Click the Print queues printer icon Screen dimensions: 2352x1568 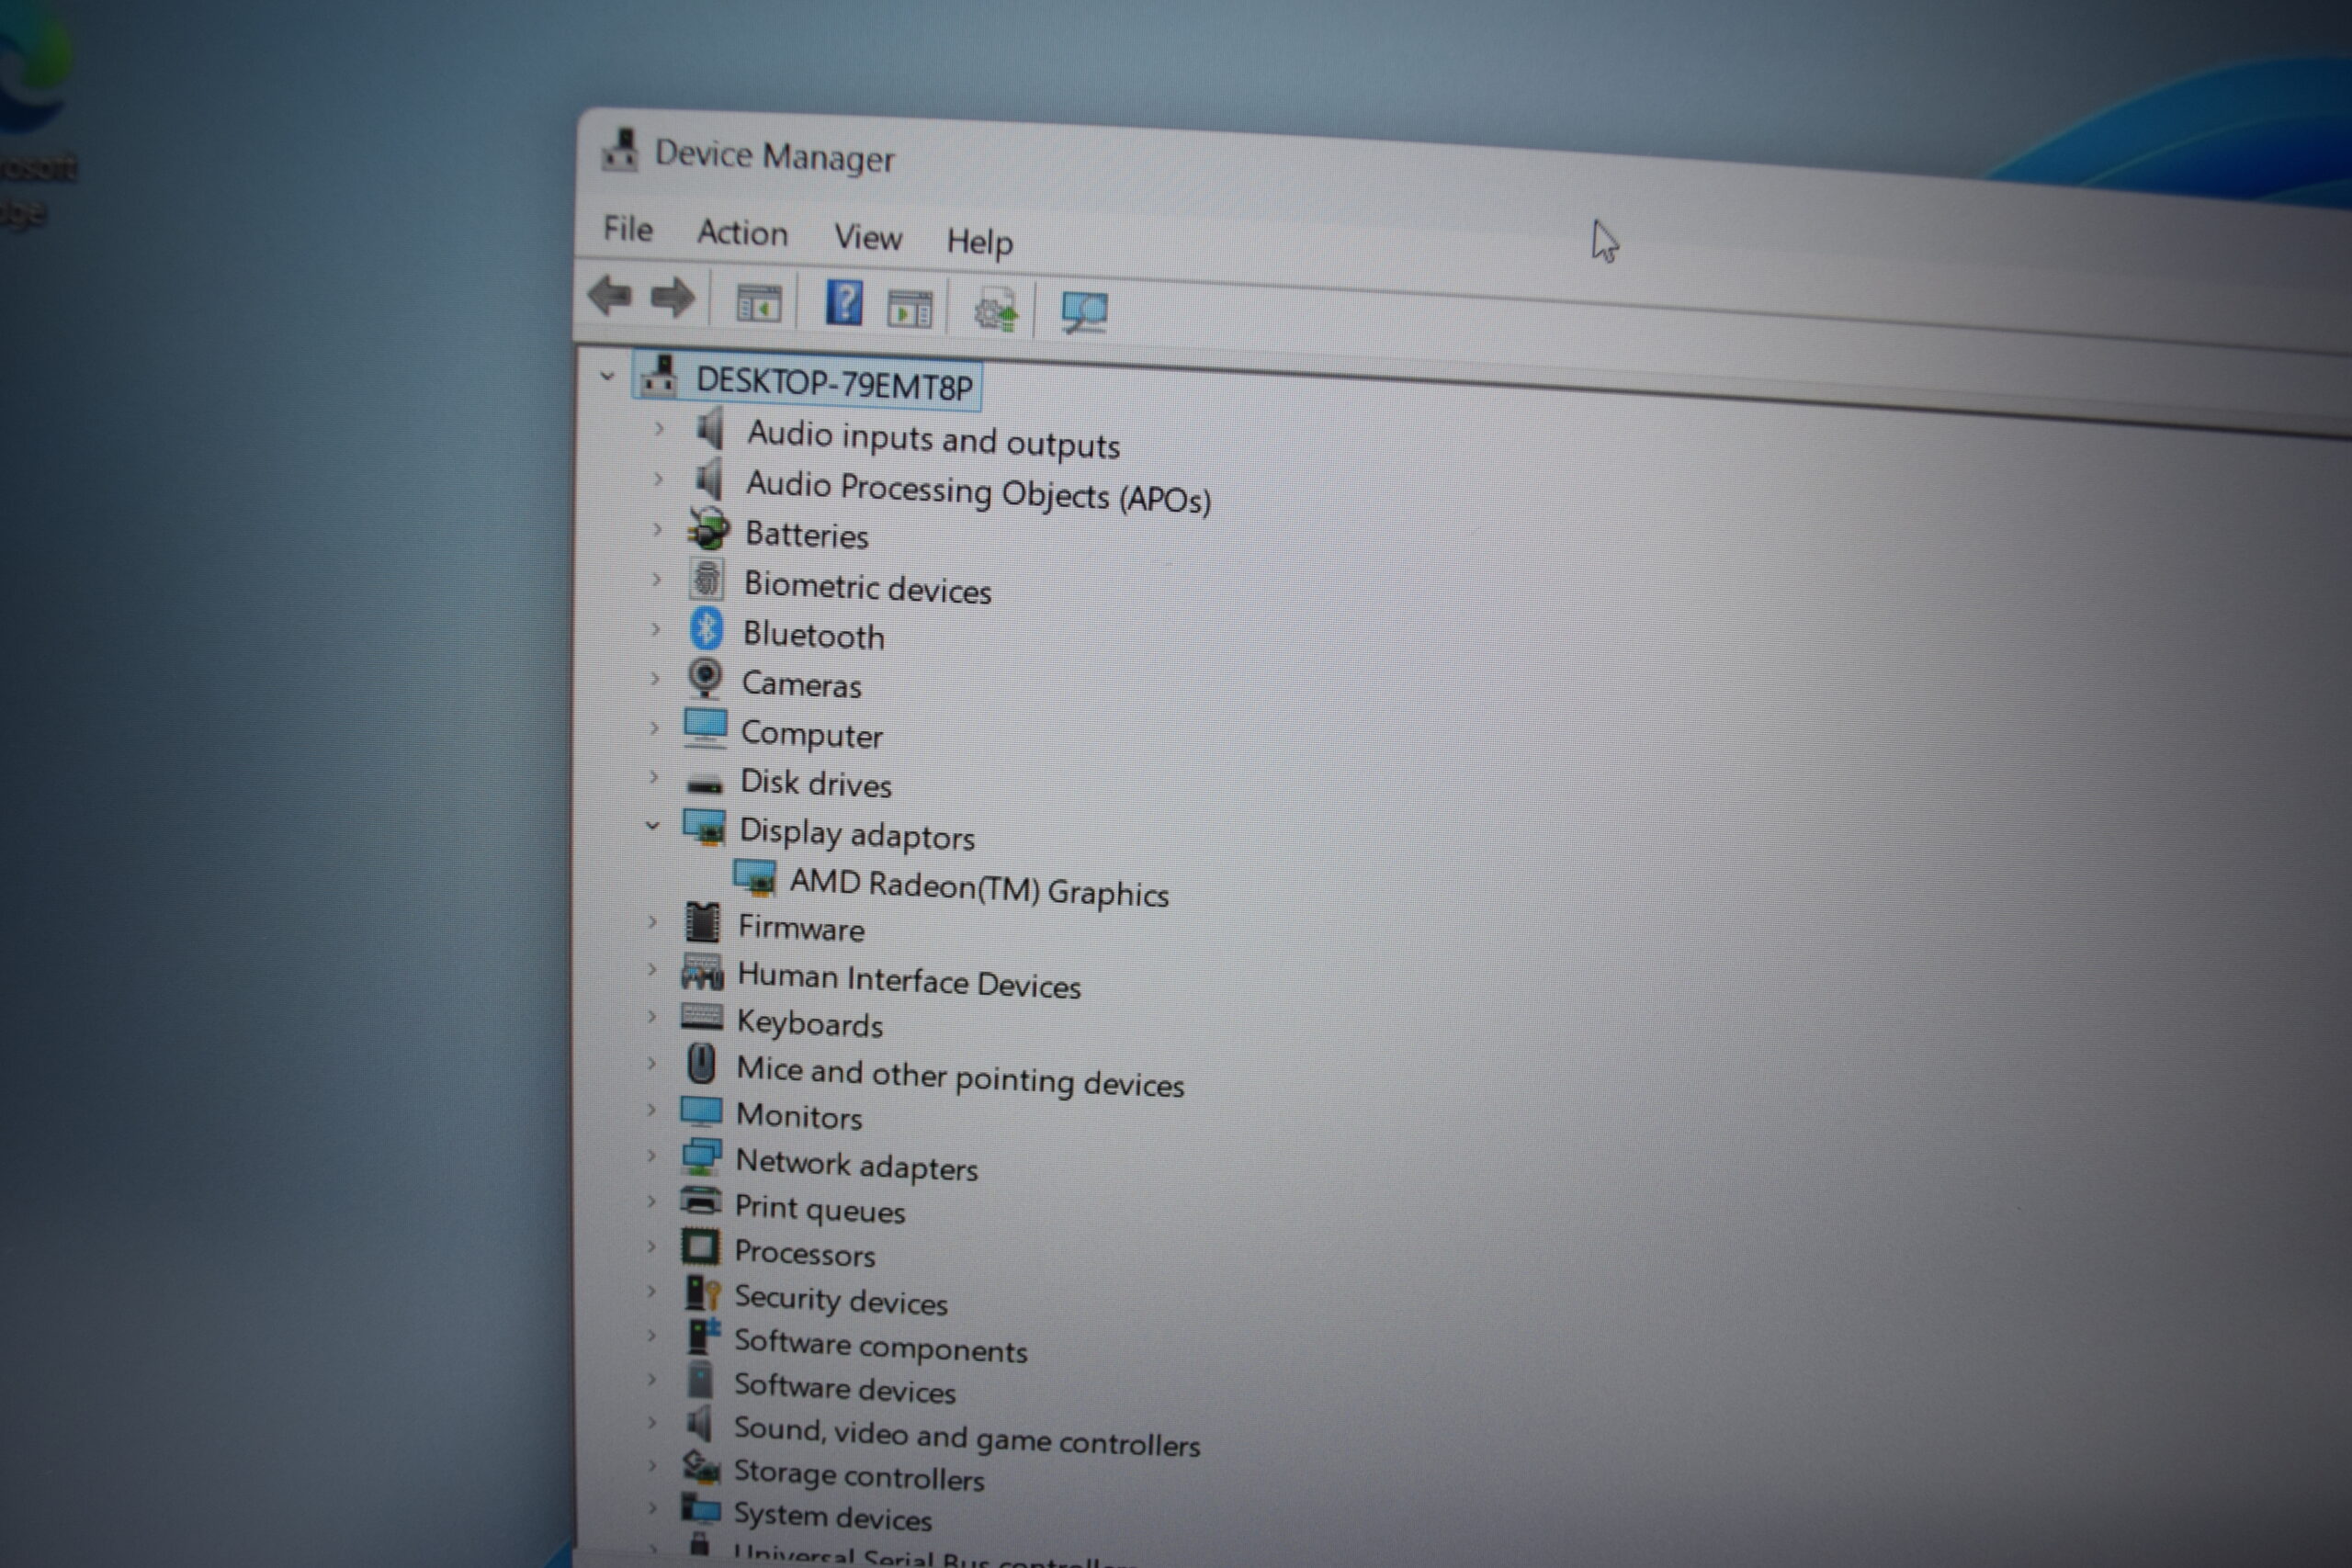tap(700, 1201)
